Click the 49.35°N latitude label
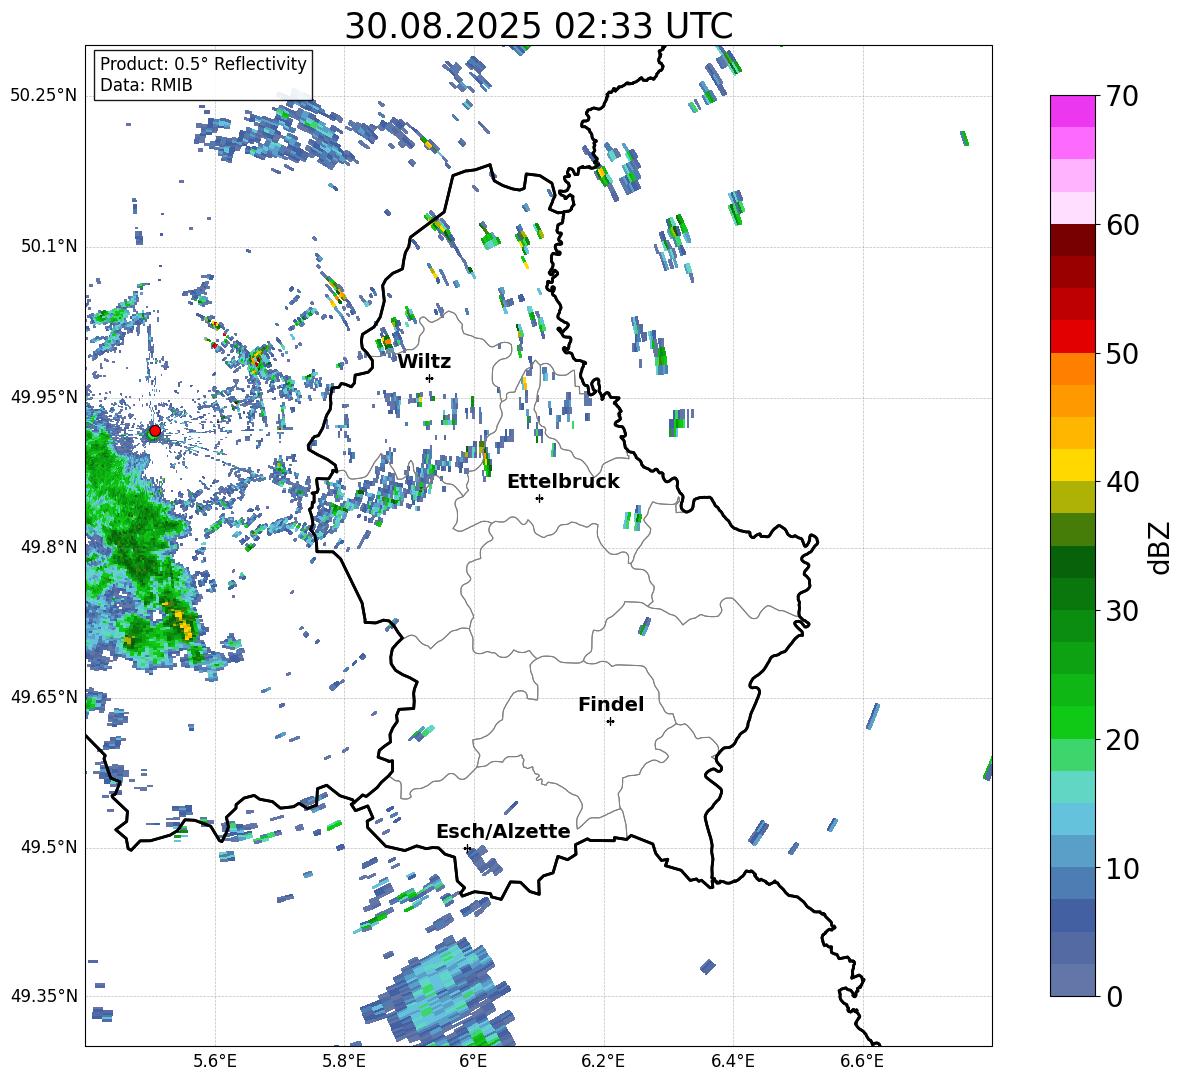The height and width of the screenshot is (1081, 1184). coord(44,996)
